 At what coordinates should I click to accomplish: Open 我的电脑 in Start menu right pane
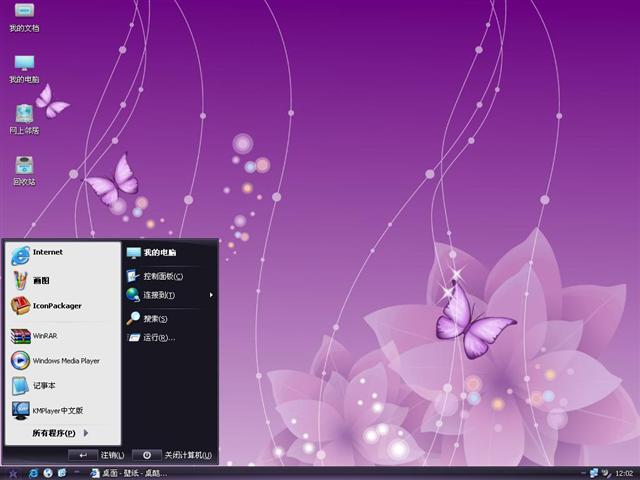(159, 253)
